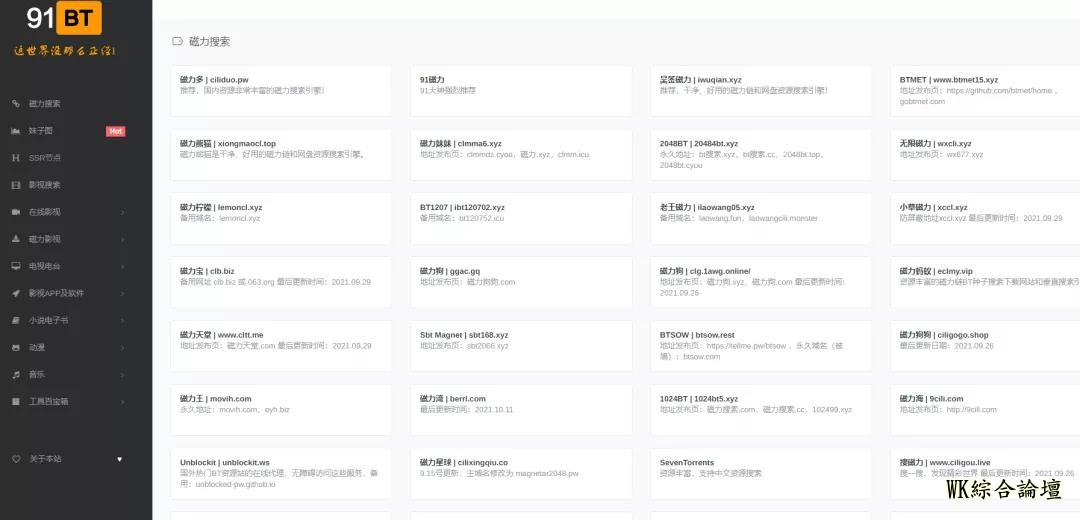Open the 磁力狗狗 | ciligogo.shop card
The height and width of the screenshot is (520, 1080).
(986, 346)
